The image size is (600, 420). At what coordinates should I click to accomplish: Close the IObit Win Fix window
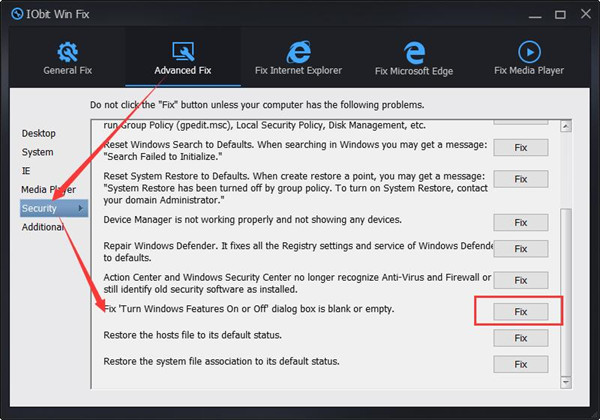(586, 14)
